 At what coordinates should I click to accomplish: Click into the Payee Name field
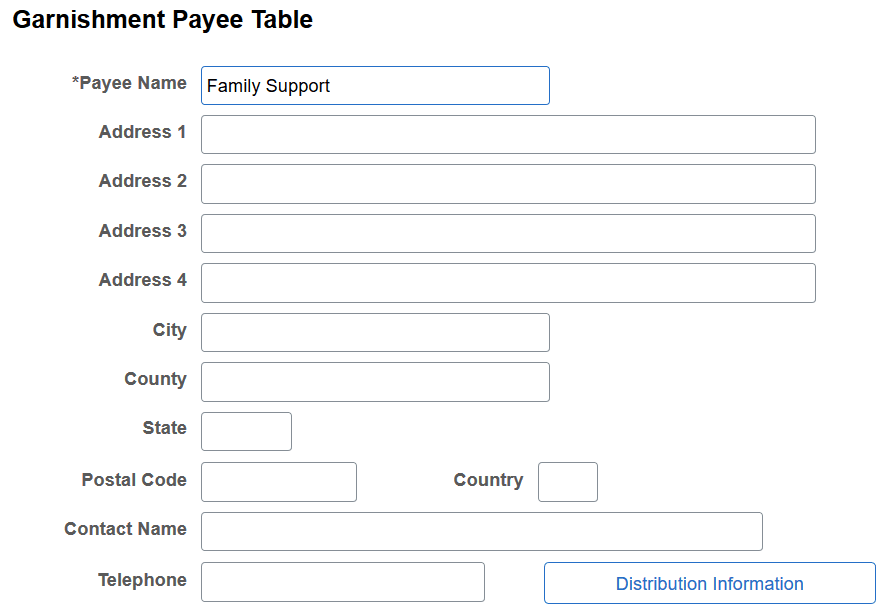coord(375,85)
